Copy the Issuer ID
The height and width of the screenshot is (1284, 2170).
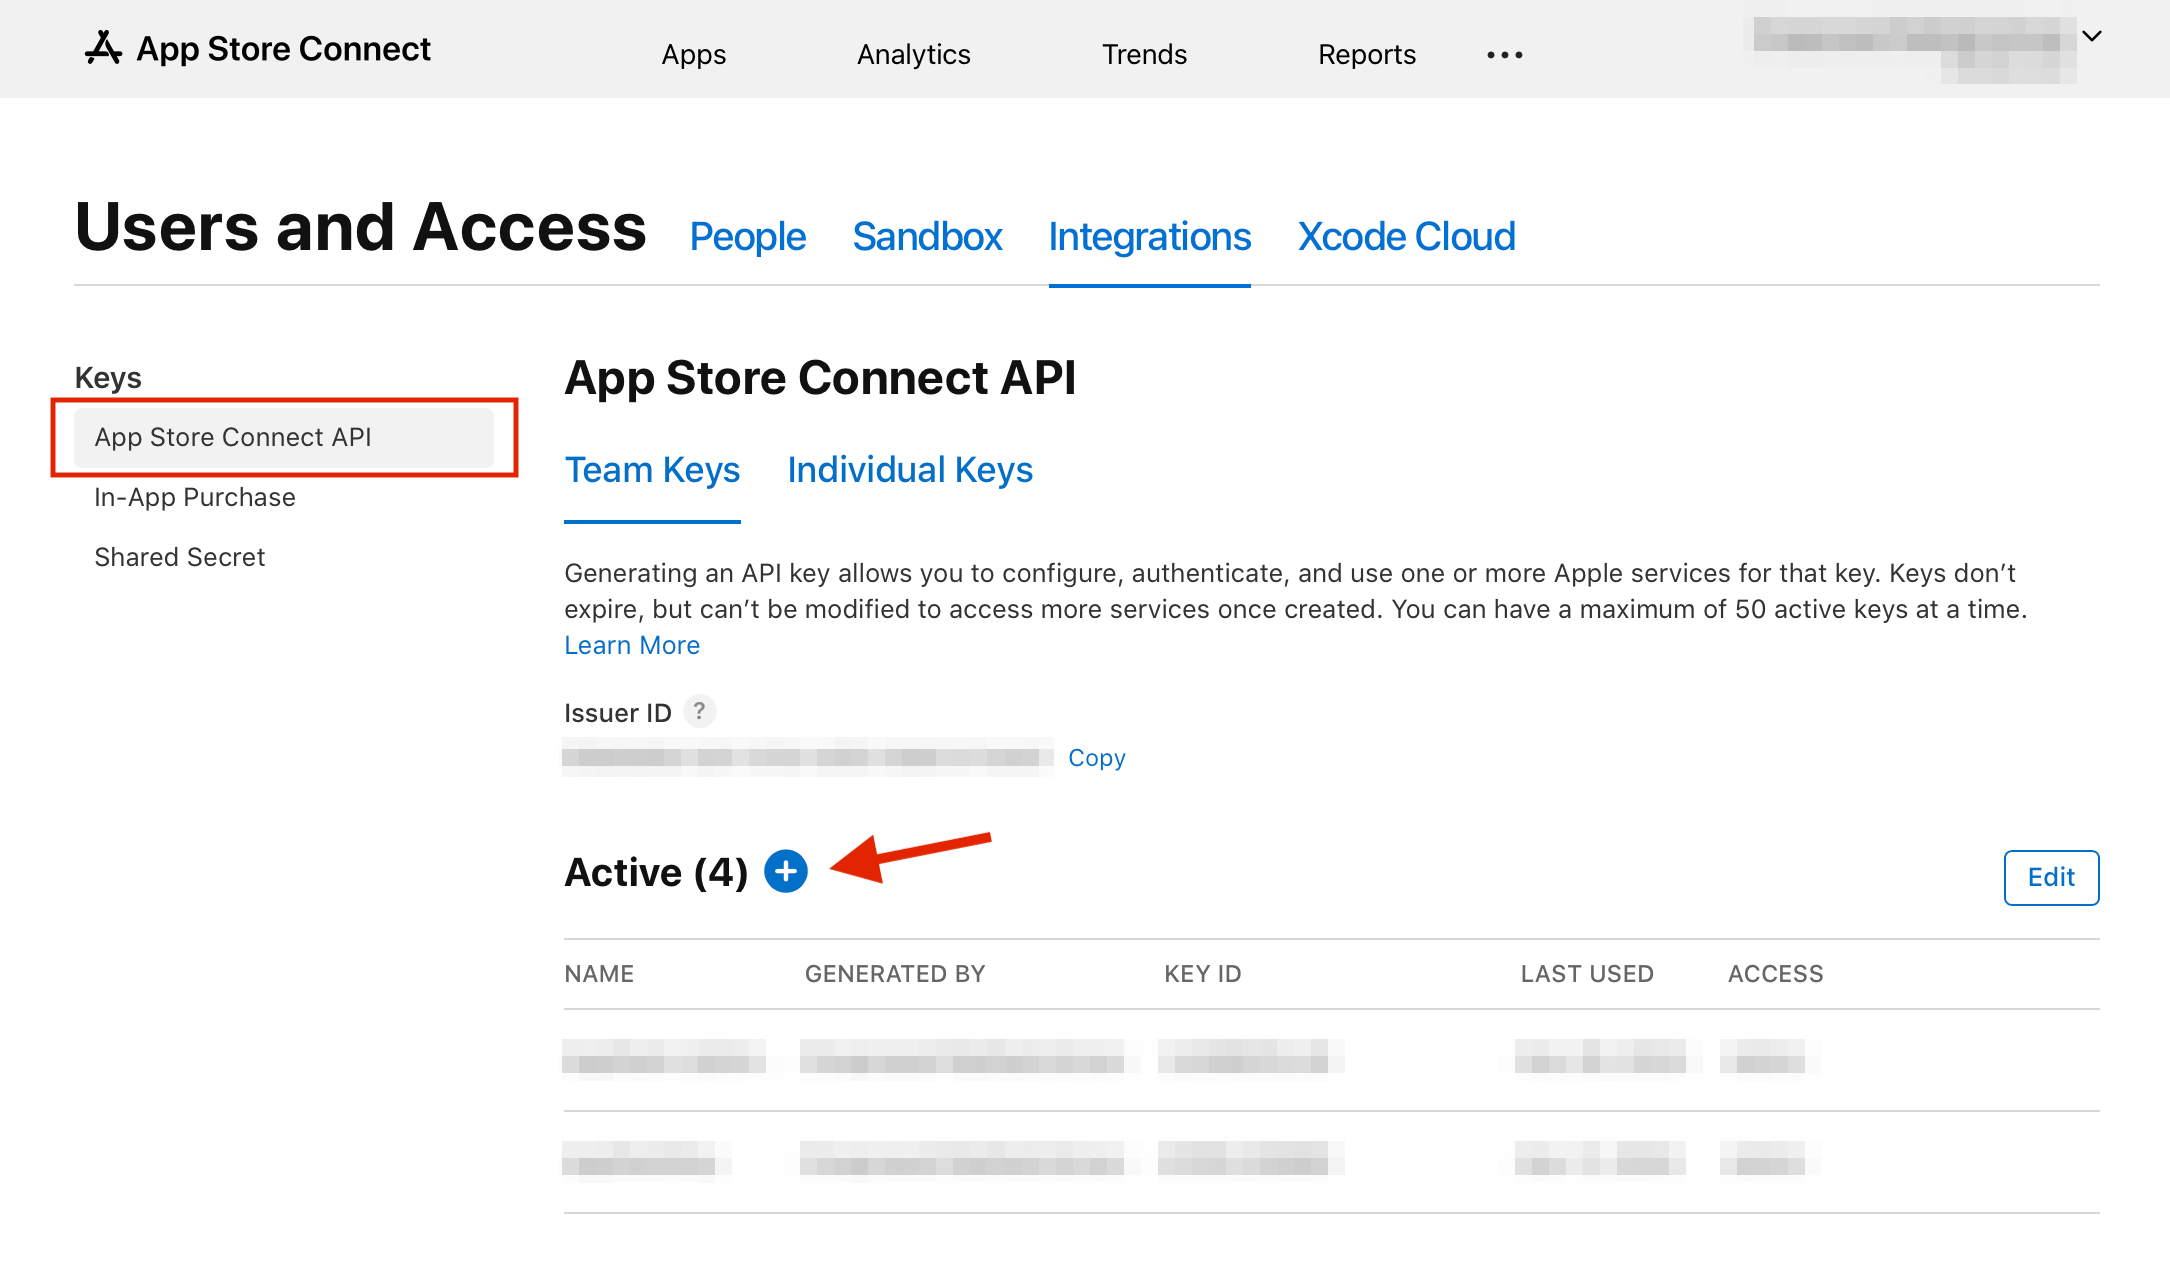[1096, 757]
